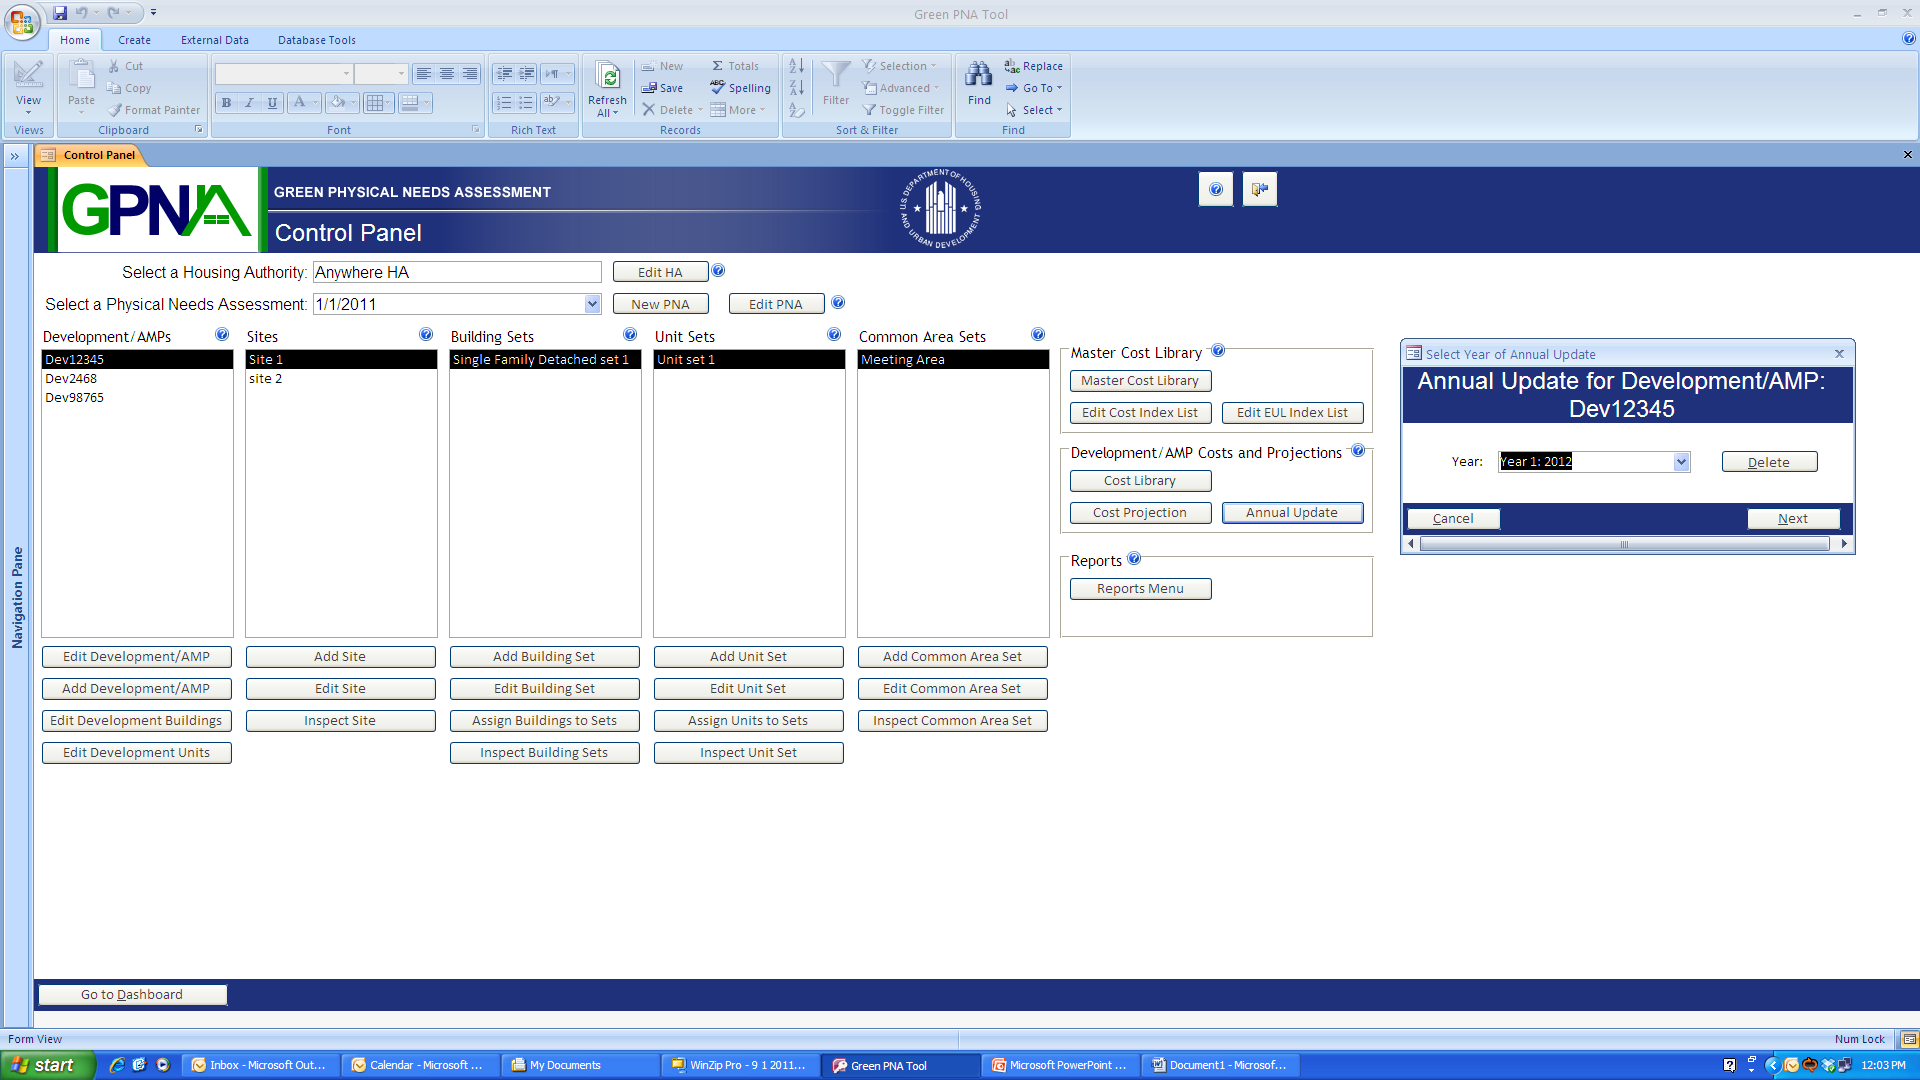Expand the Navigation Pane shutter bar
This screenshot has height=1080, width=1920.
coord(15,156)
